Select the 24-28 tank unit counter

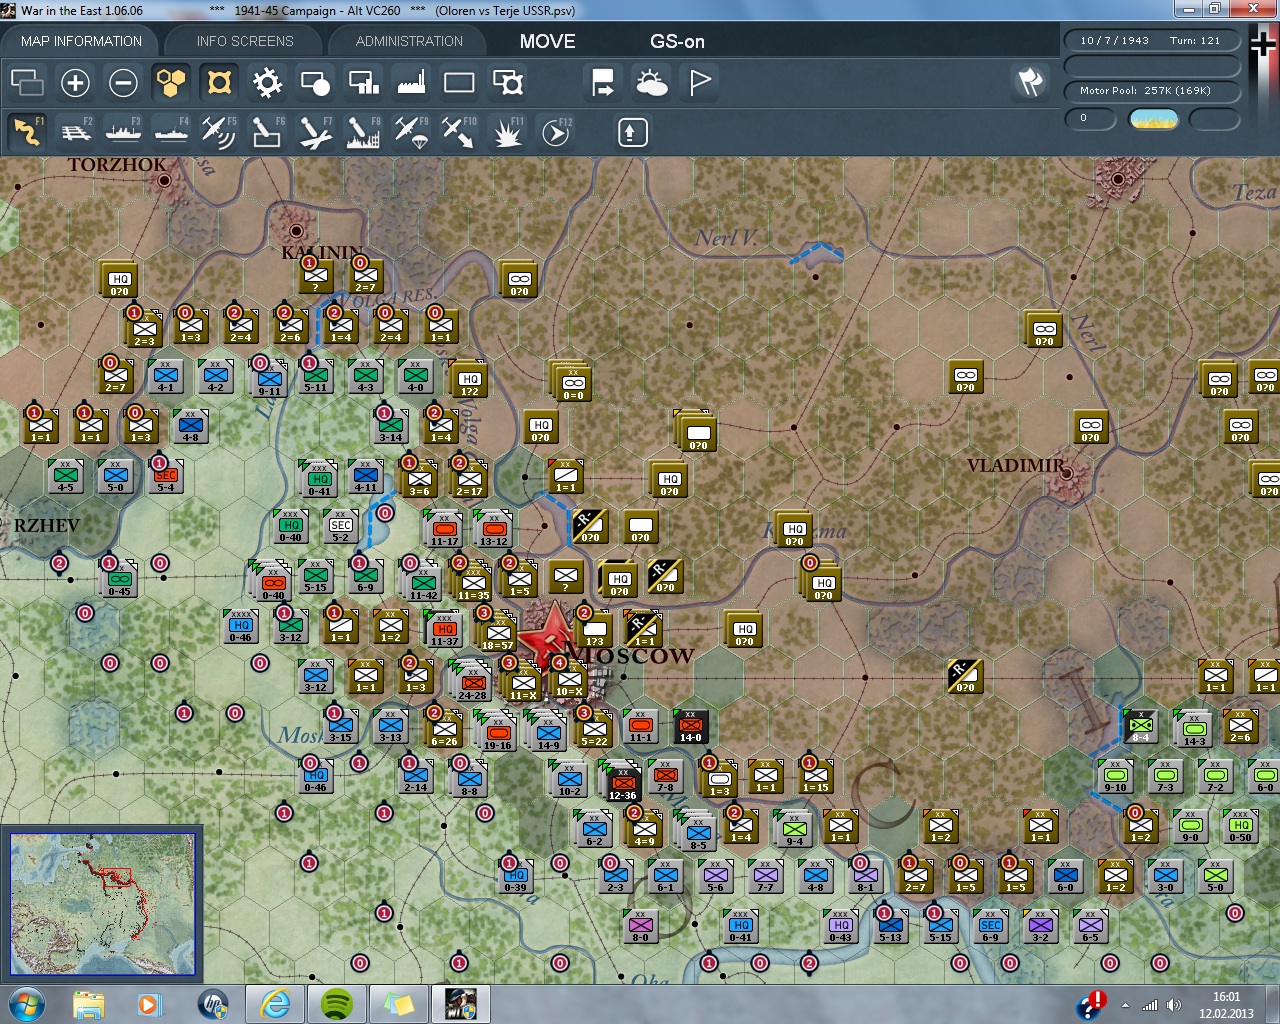(x=471, y=682)
